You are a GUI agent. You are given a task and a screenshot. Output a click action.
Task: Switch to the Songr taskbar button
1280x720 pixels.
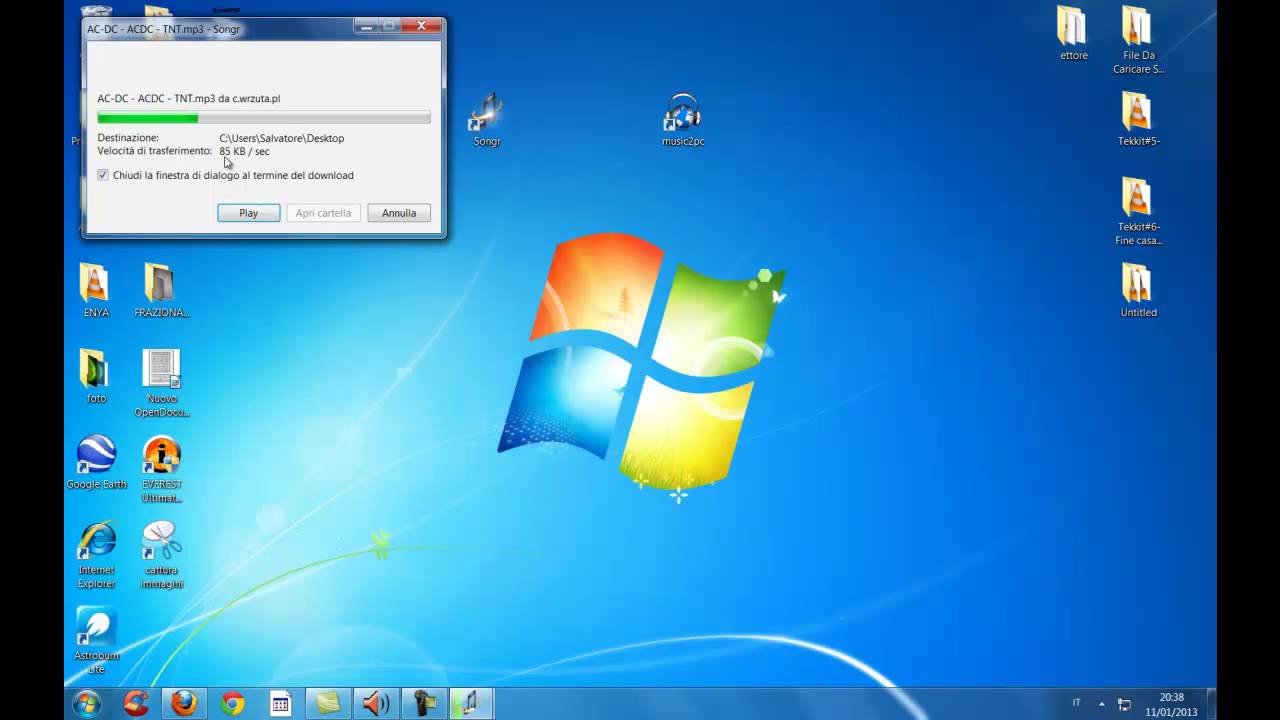tap(471, 704)
